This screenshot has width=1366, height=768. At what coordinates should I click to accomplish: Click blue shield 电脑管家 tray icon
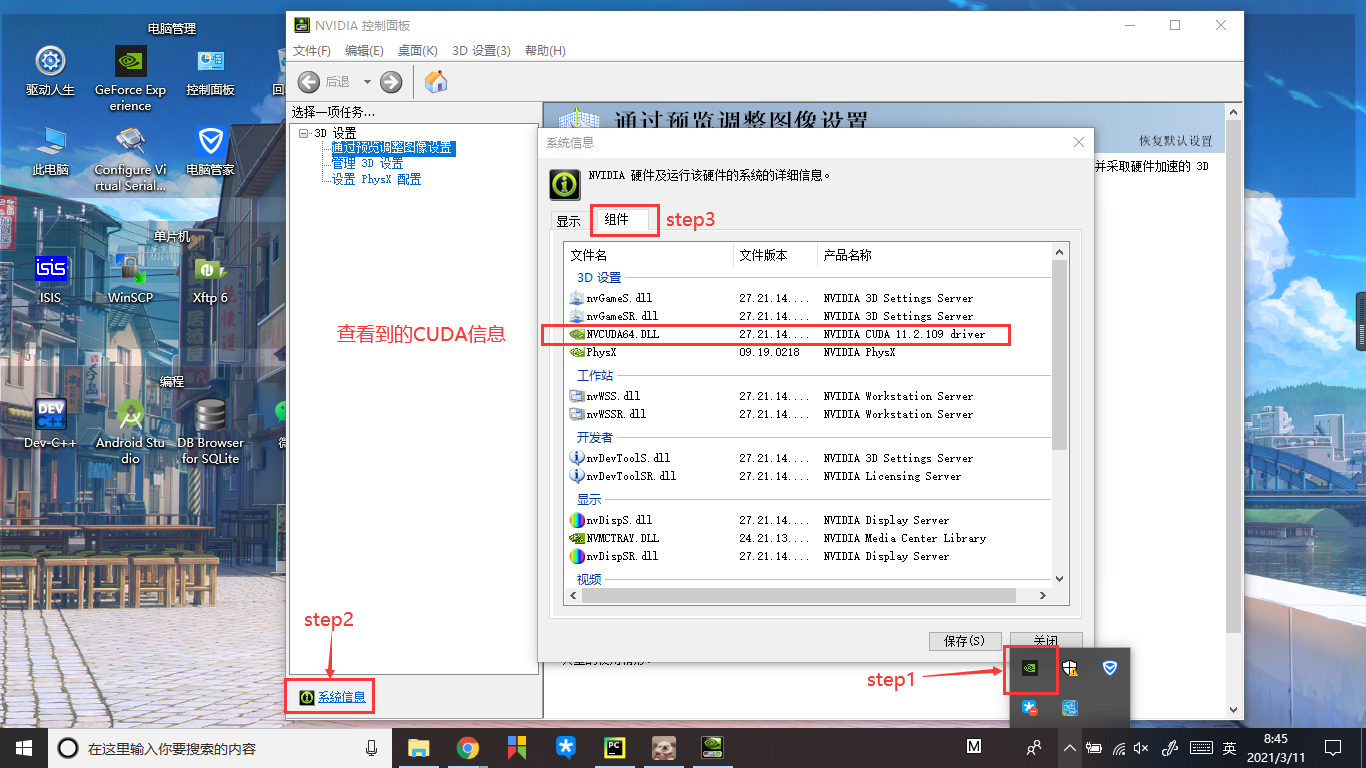click(1109, 667)
